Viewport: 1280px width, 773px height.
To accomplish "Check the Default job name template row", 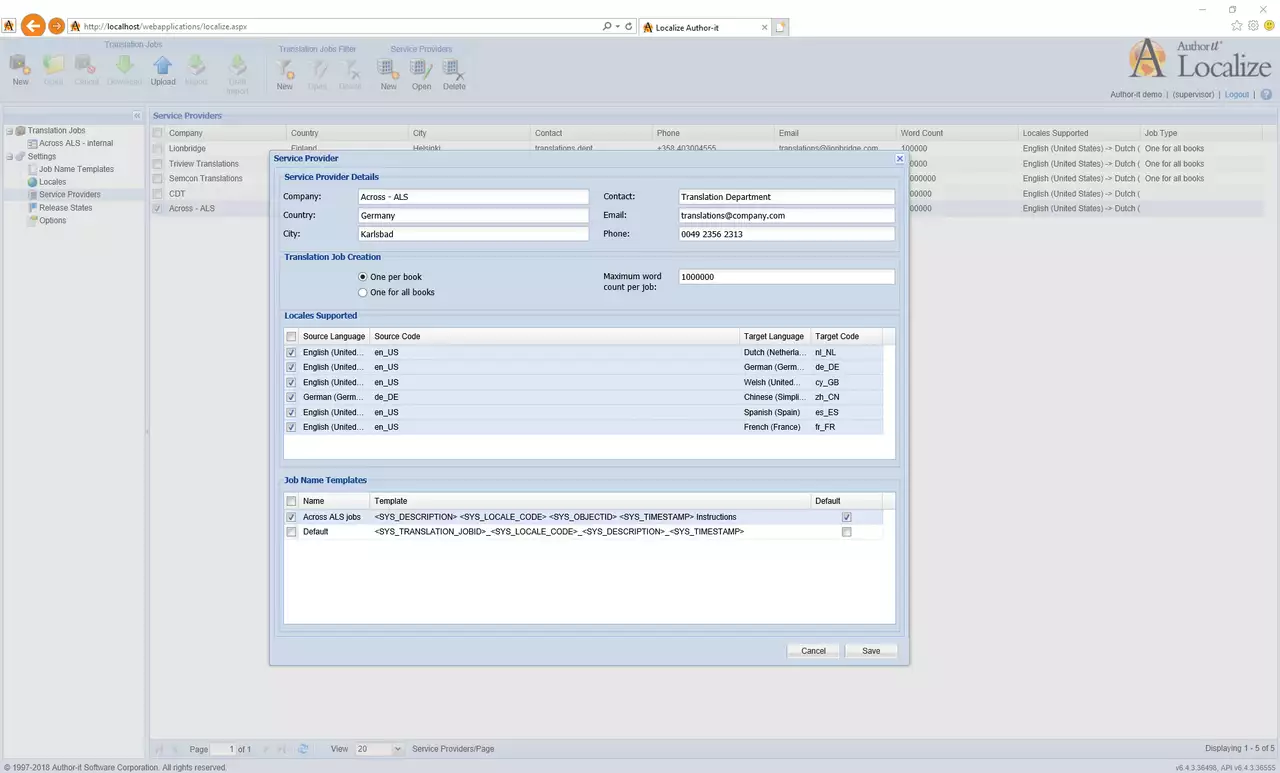I will point(291,532).
